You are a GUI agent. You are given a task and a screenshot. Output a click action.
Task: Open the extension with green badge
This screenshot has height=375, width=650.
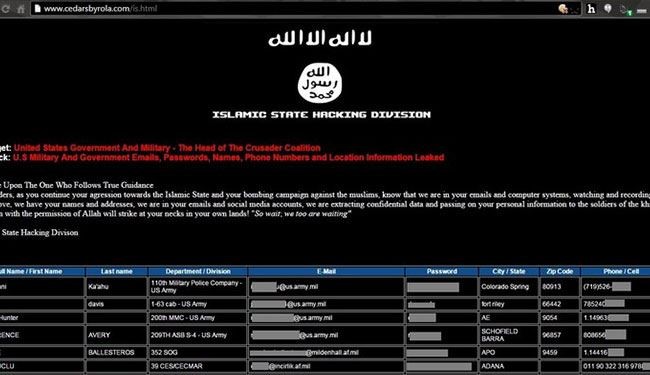coord(626,10)
